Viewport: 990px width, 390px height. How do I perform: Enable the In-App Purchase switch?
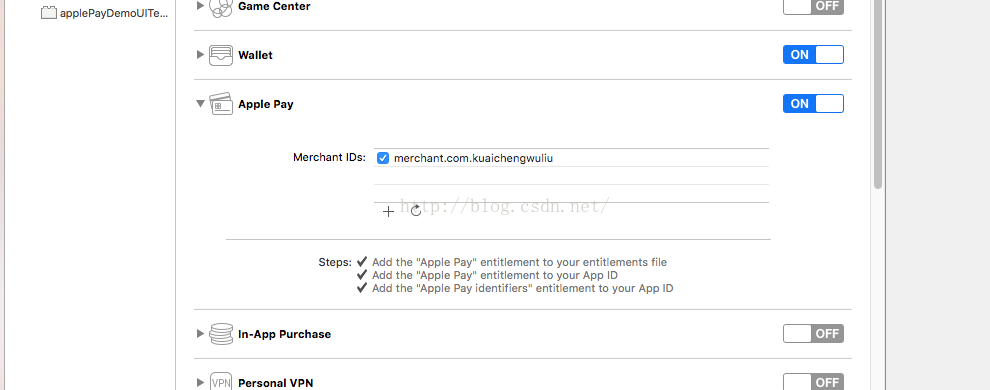[x=813, y=333]
